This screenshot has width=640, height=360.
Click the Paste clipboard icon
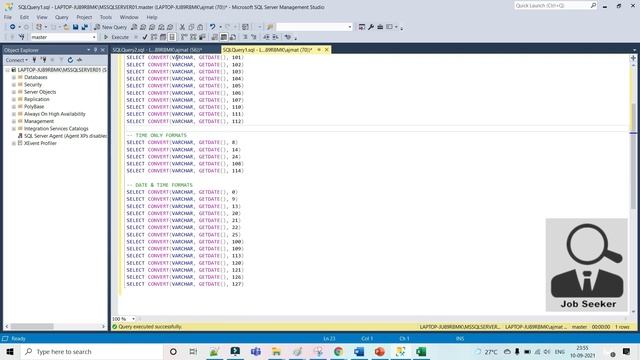pyautogui.click(x=200, y=27)
